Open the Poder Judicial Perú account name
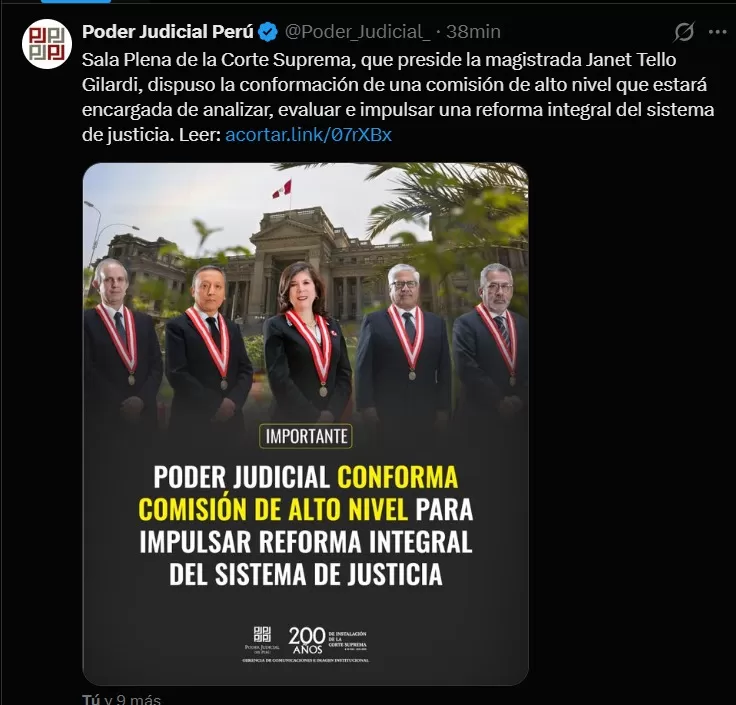 pyautogui.click(x=168, y=31)
